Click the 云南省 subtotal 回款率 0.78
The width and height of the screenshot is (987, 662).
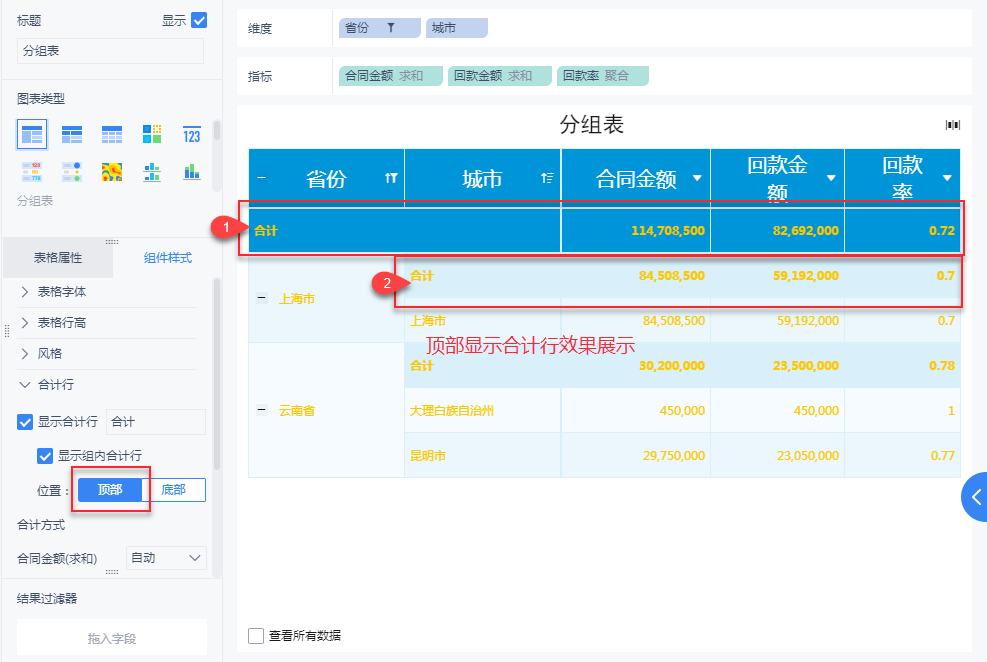point(942,366)
